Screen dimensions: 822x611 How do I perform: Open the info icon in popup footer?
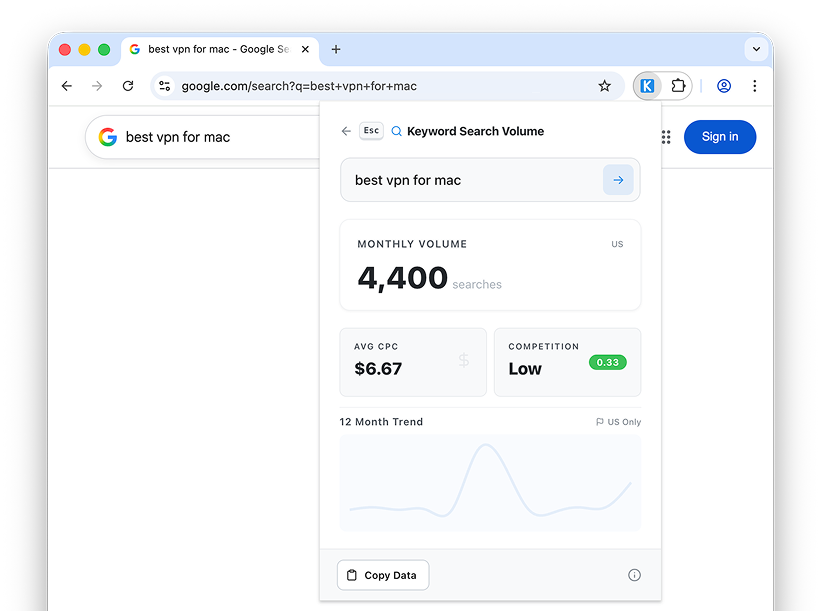634,575
